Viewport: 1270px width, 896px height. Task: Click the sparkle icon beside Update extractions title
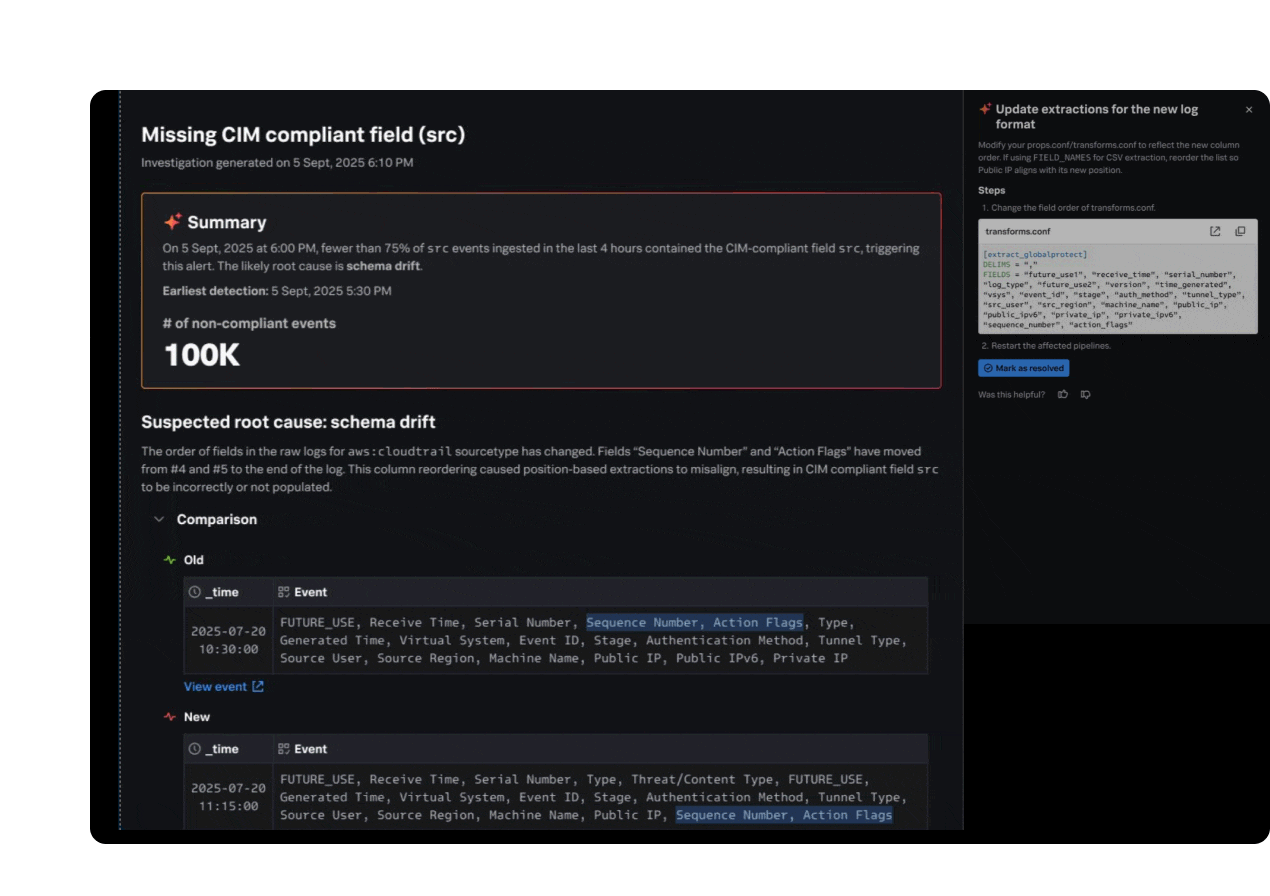point(985,109)
